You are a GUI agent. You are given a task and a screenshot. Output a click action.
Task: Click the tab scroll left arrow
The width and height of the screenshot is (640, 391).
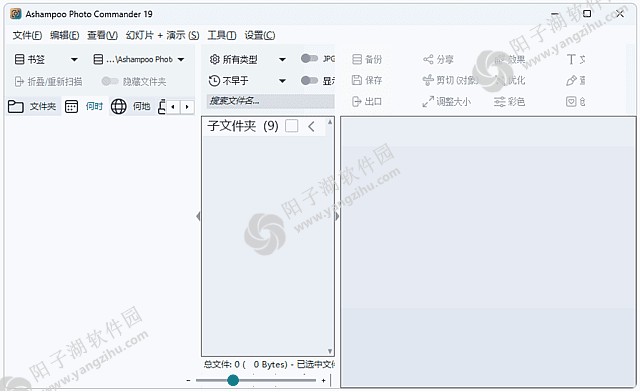[x=173, y=107]
